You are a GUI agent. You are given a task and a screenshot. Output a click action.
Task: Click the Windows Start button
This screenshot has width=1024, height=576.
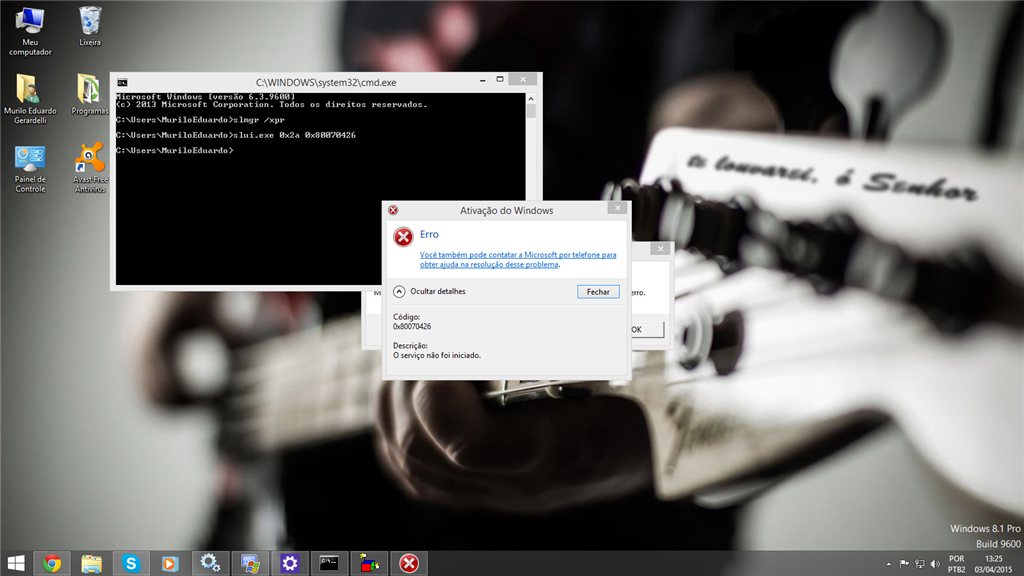click(x=16, y=563)
